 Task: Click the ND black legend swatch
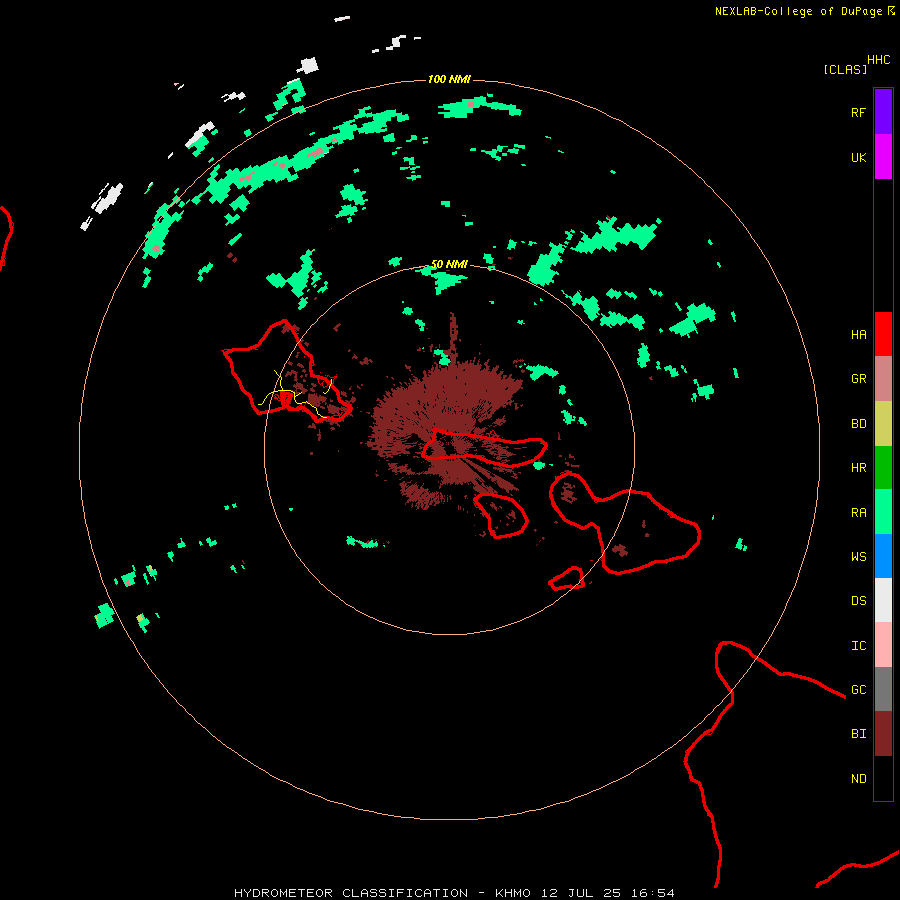pyautogui.click(x=883, y=778)
